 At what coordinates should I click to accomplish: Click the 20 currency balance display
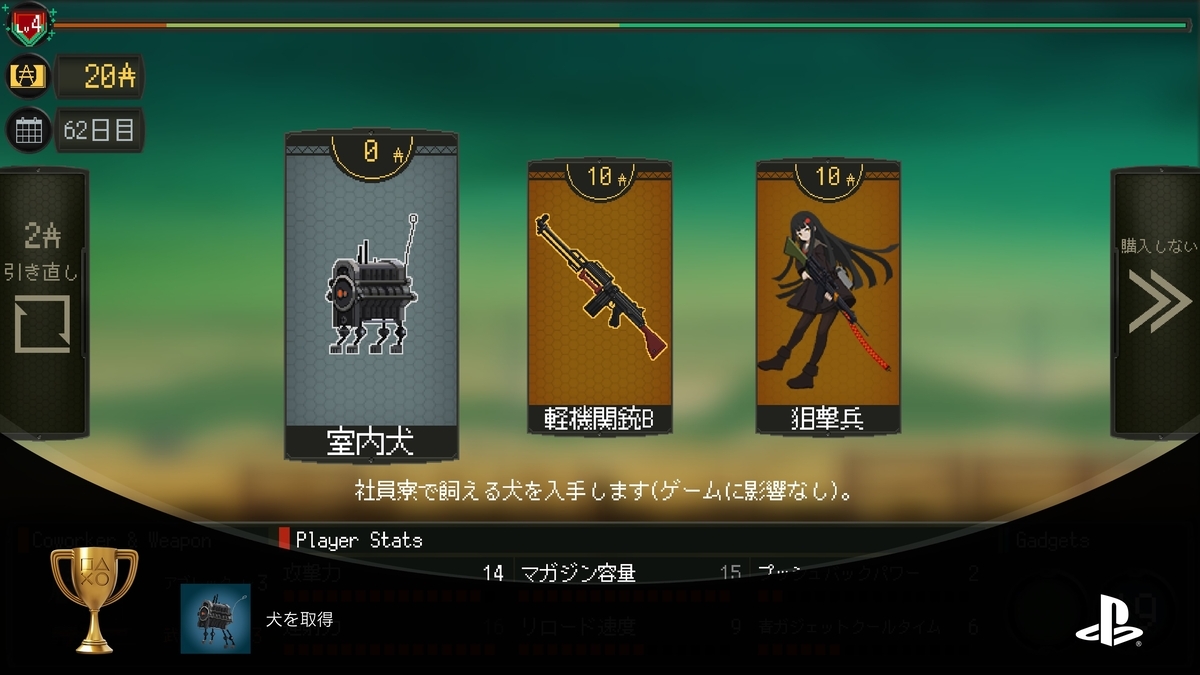tap(100, 76)
